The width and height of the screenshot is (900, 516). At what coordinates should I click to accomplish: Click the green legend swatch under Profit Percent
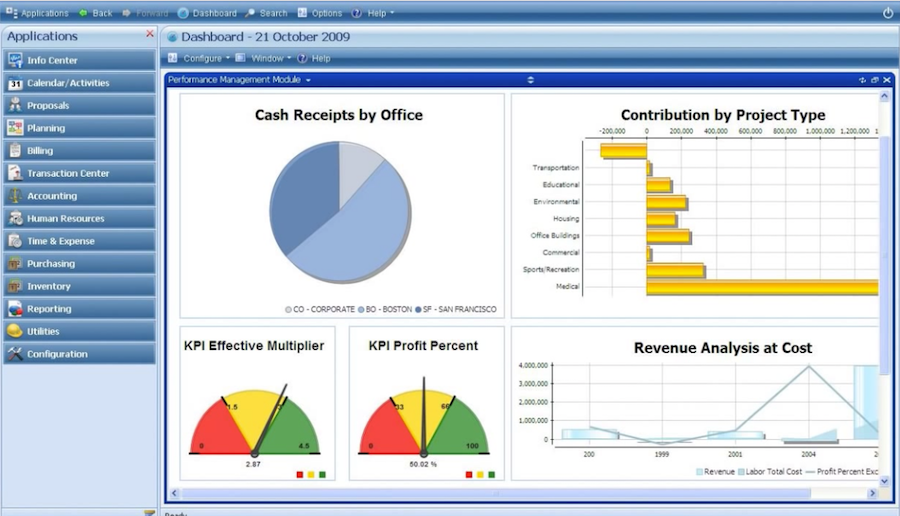point(491,475)
